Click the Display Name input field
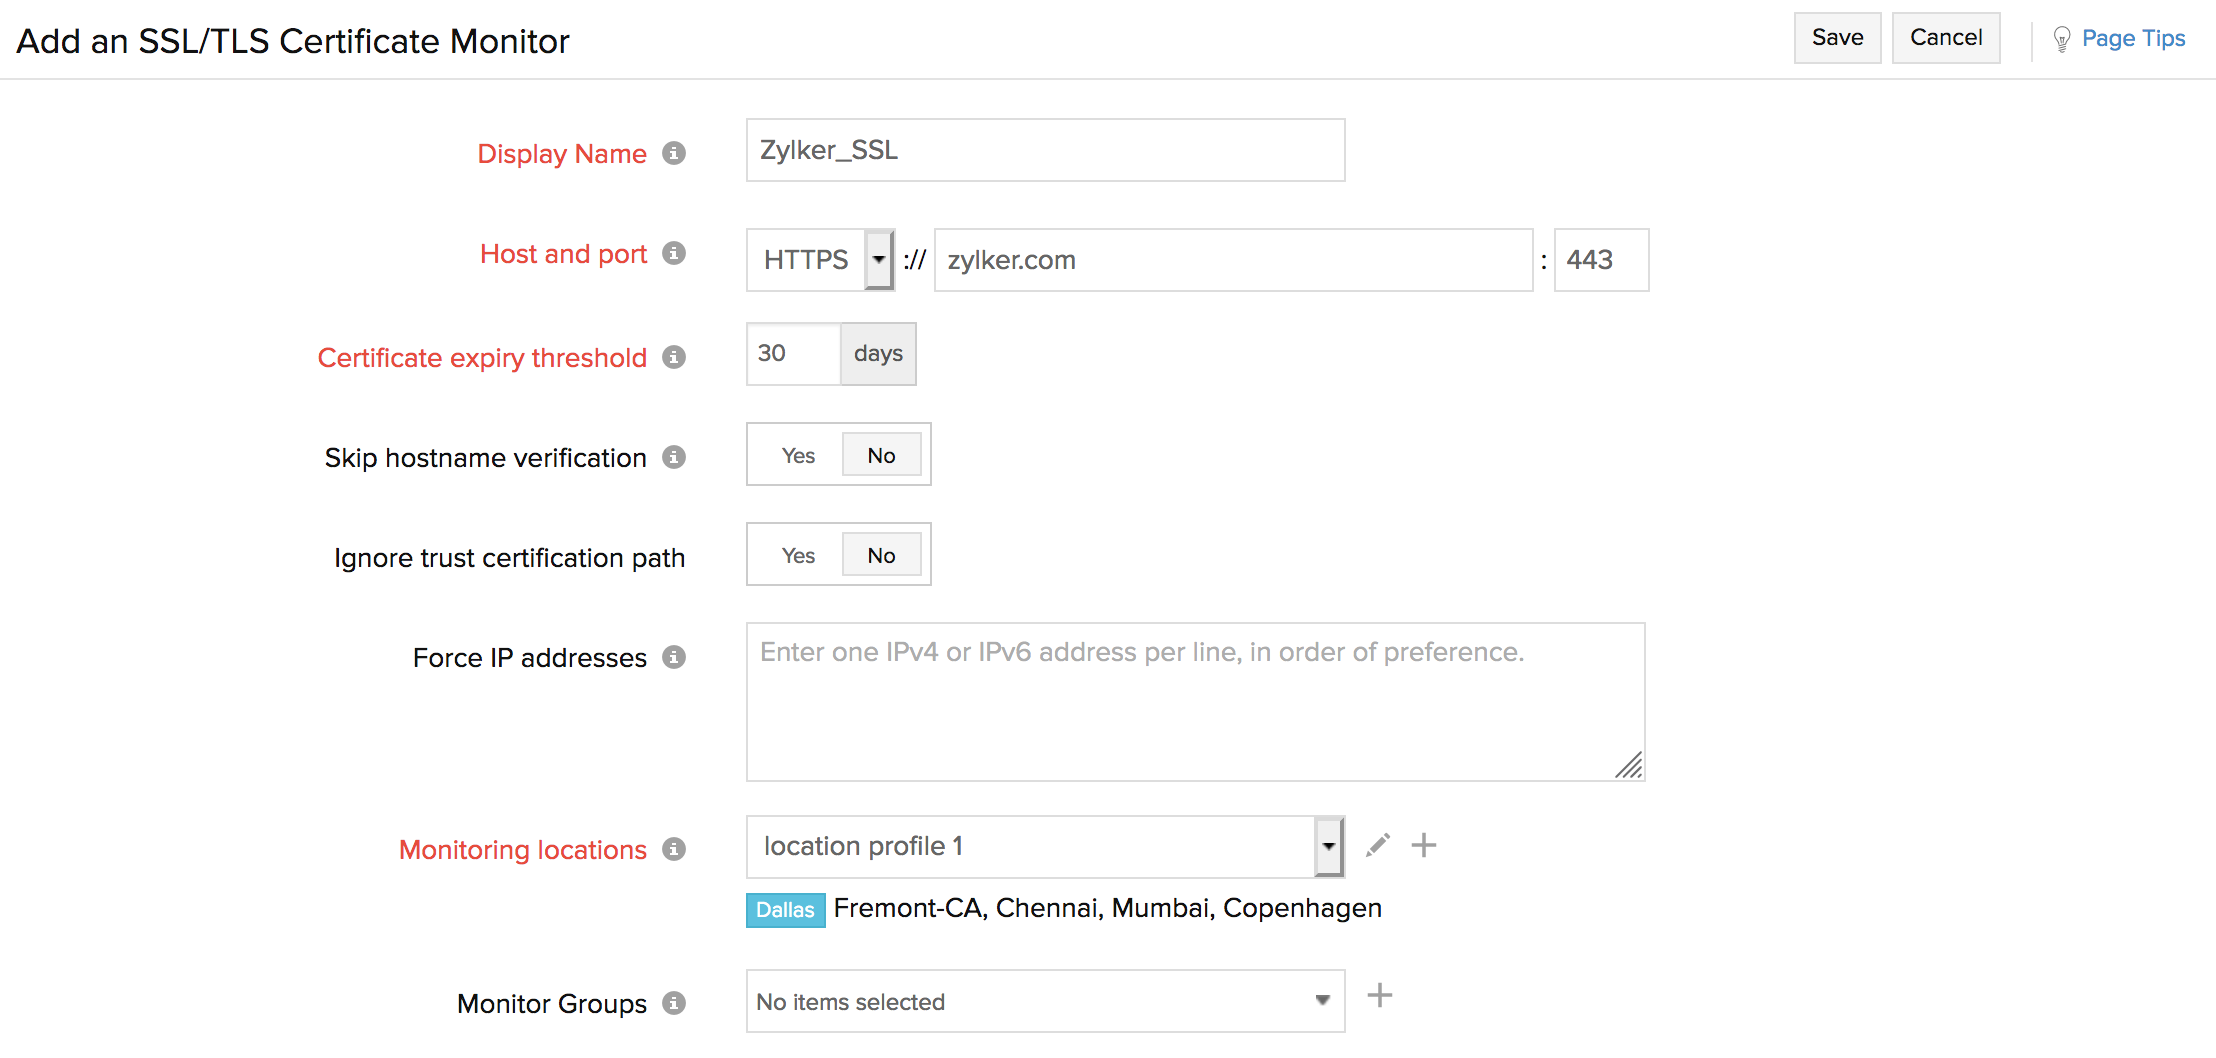2216x1058 pixels. coord(1045,150)
